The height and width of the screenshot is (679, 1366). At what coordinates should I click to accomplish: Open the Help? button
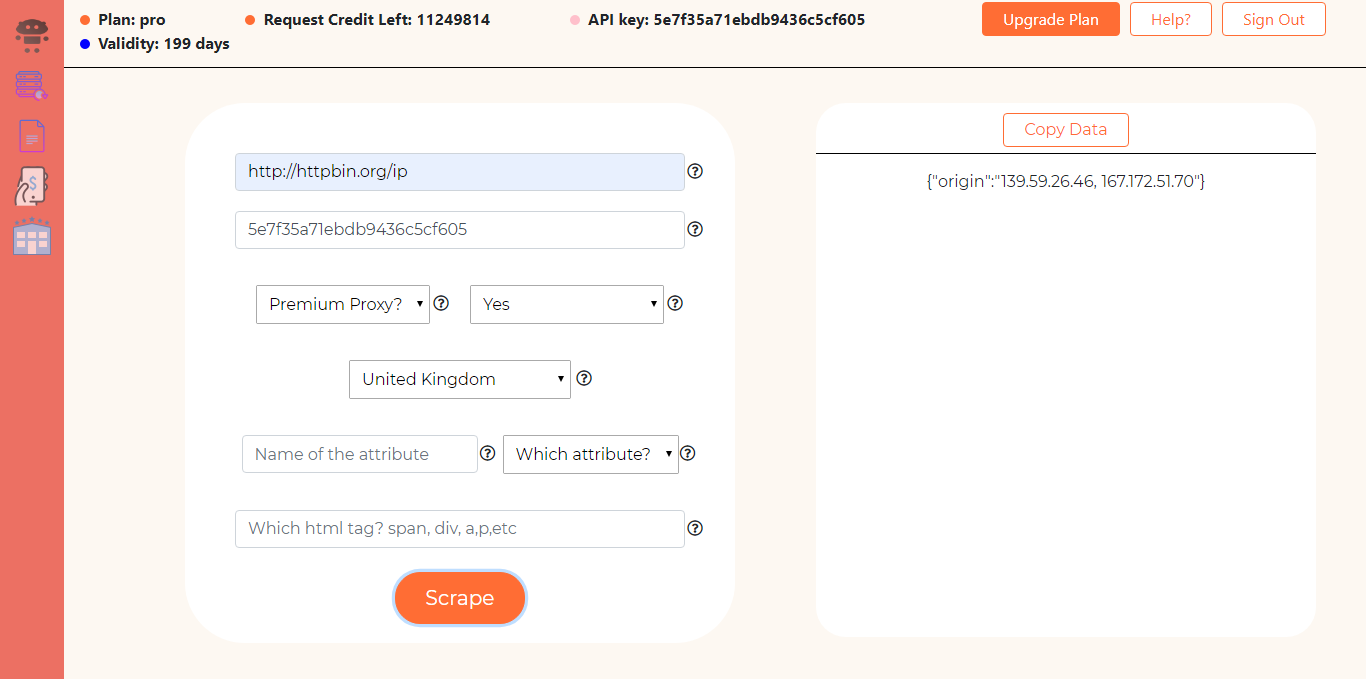(x=1171, y=19)
